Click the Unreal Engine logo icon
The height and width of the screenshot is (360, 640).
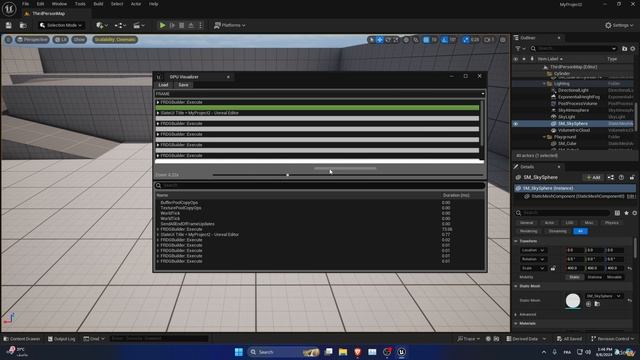[9, 8]
